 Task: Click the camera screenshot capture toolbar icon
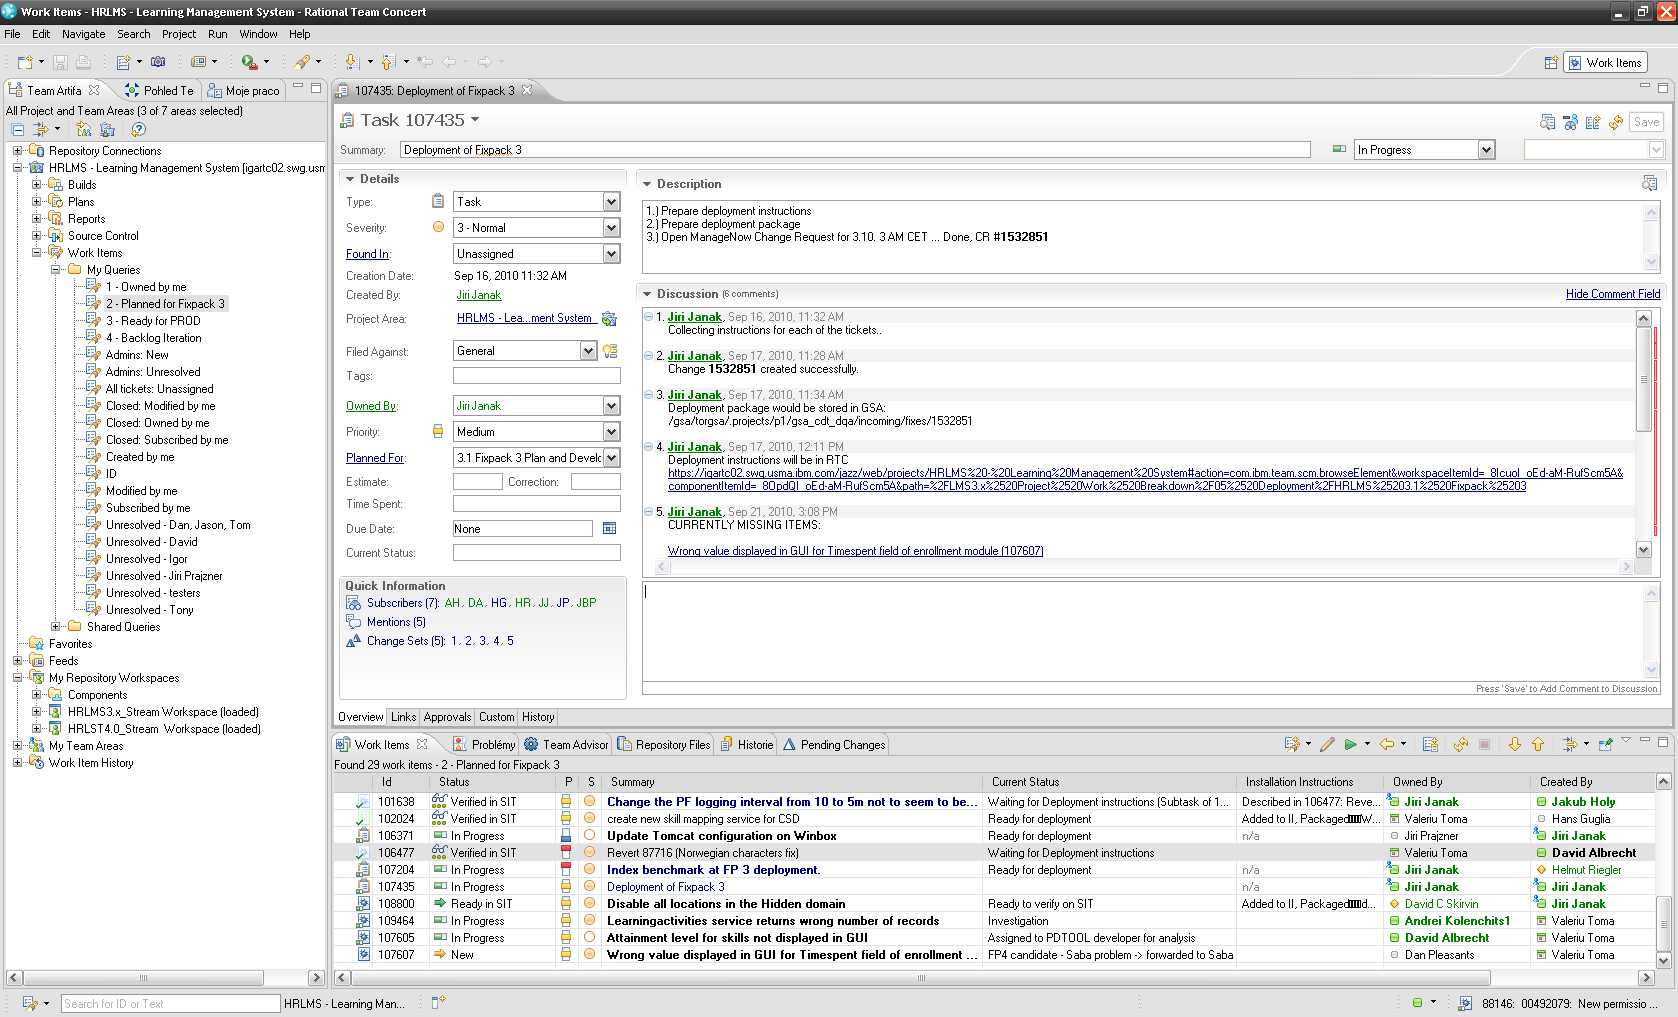tap(158, 62)
